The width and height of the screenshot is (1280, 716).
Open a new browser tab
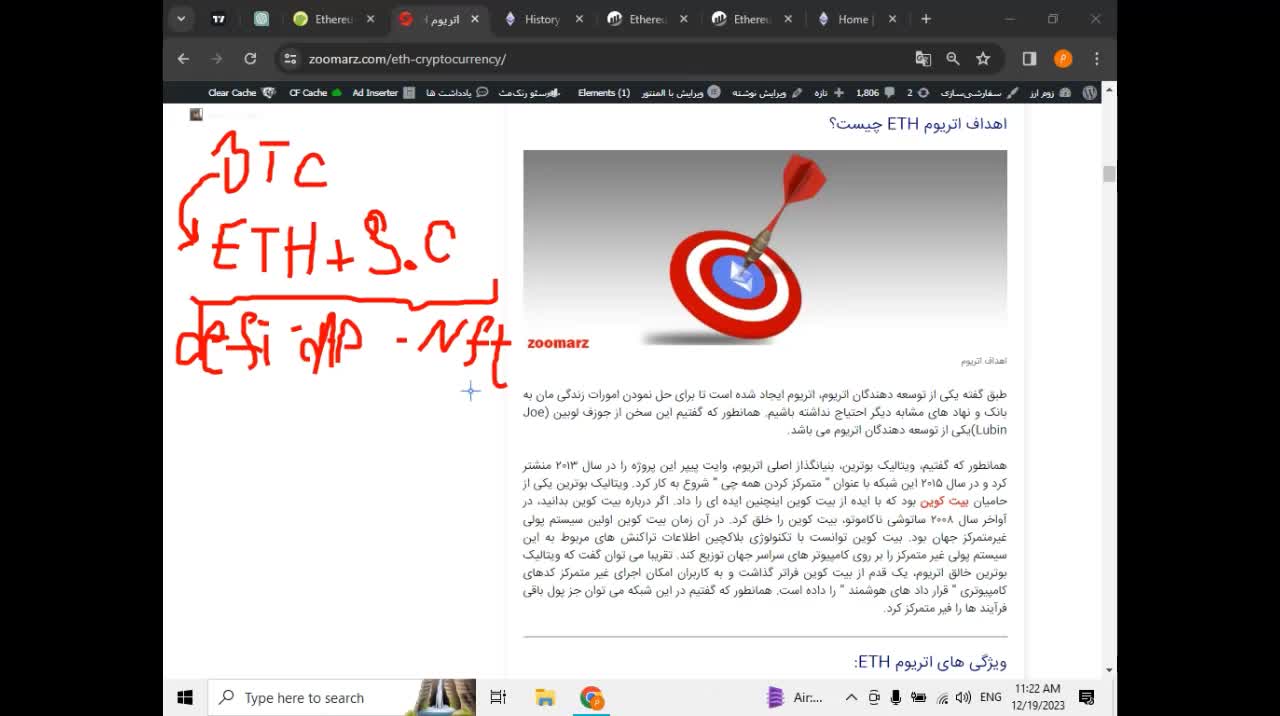(x=926, y=19)
